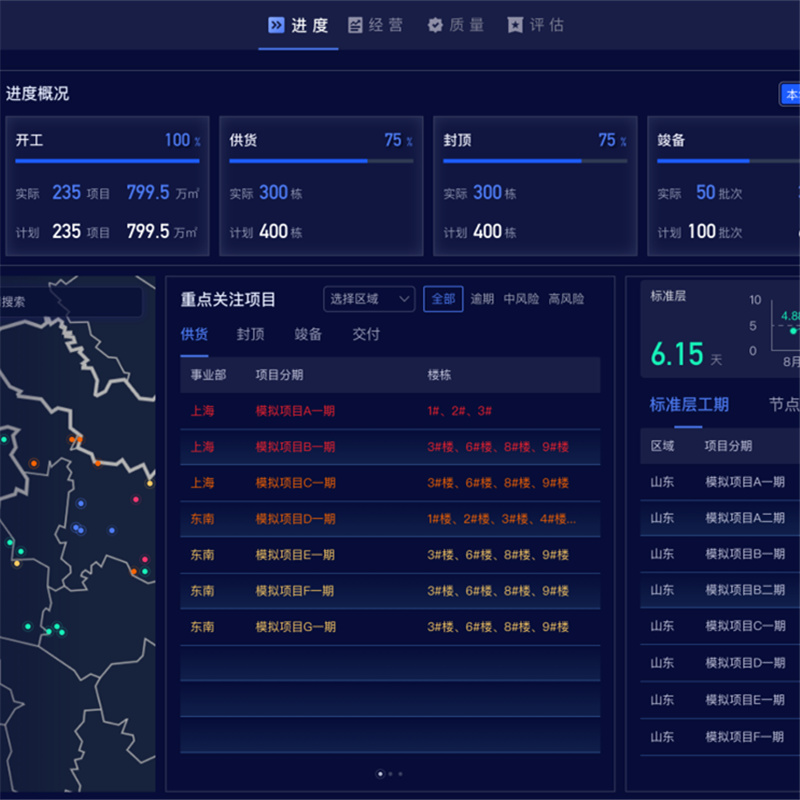This screenshot has height=800, width=800.
Task: Click the 模拟项目E一期 row under 东南
Action: (390, 555)
